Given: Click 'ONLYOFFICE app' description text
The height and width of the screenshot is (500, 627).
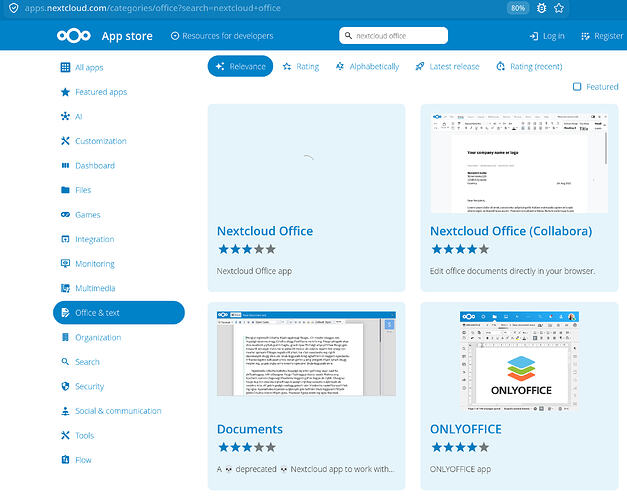Looking at the screenshot, I should coord(460,469).
